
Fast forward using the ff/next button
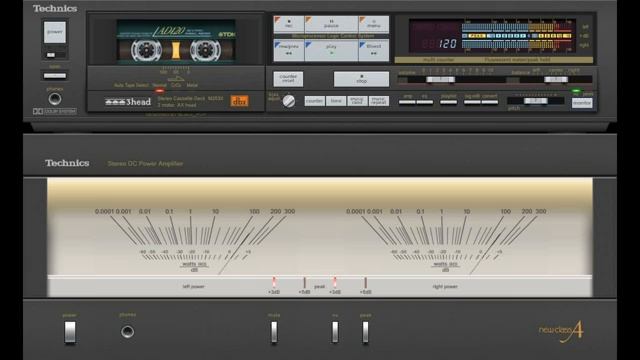374,51
